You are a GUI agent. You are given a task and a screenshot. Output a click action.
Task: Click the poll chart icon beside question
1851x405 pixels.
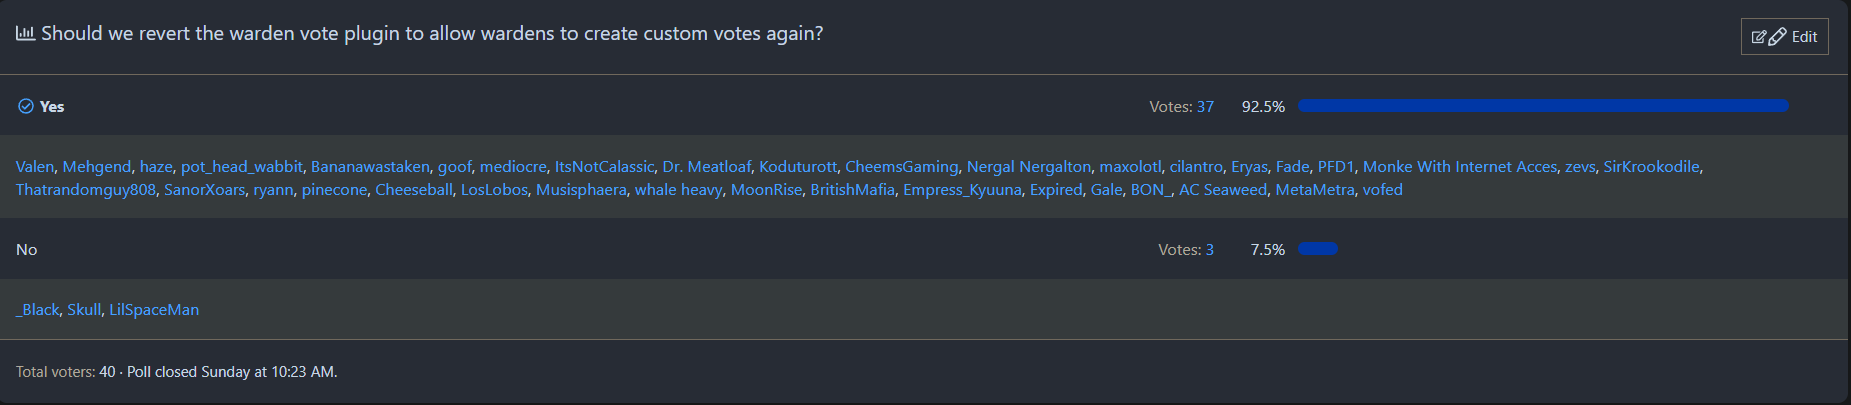pyautogui.click(x=25, y=33)
